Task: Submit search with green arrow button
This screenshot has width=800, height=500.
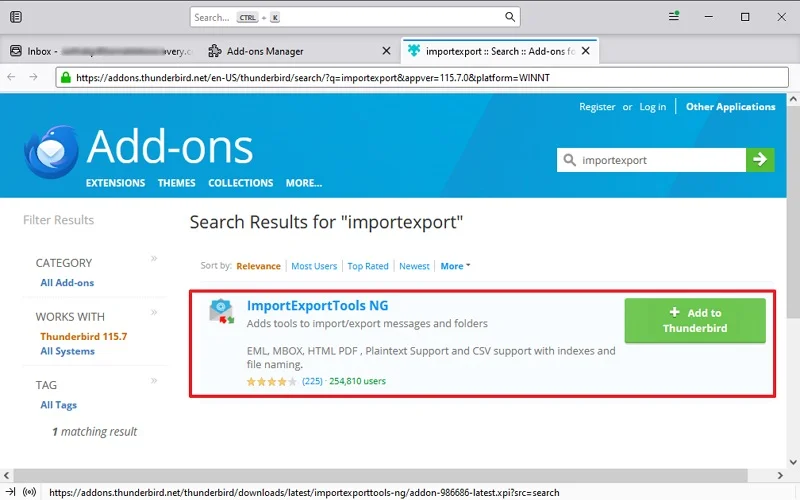Action: [x=760, y=160]
